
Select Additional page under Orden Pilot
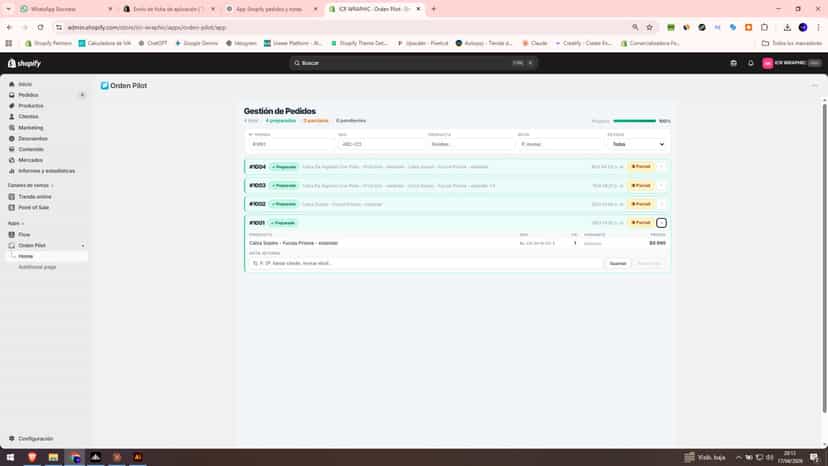(37, 267)
